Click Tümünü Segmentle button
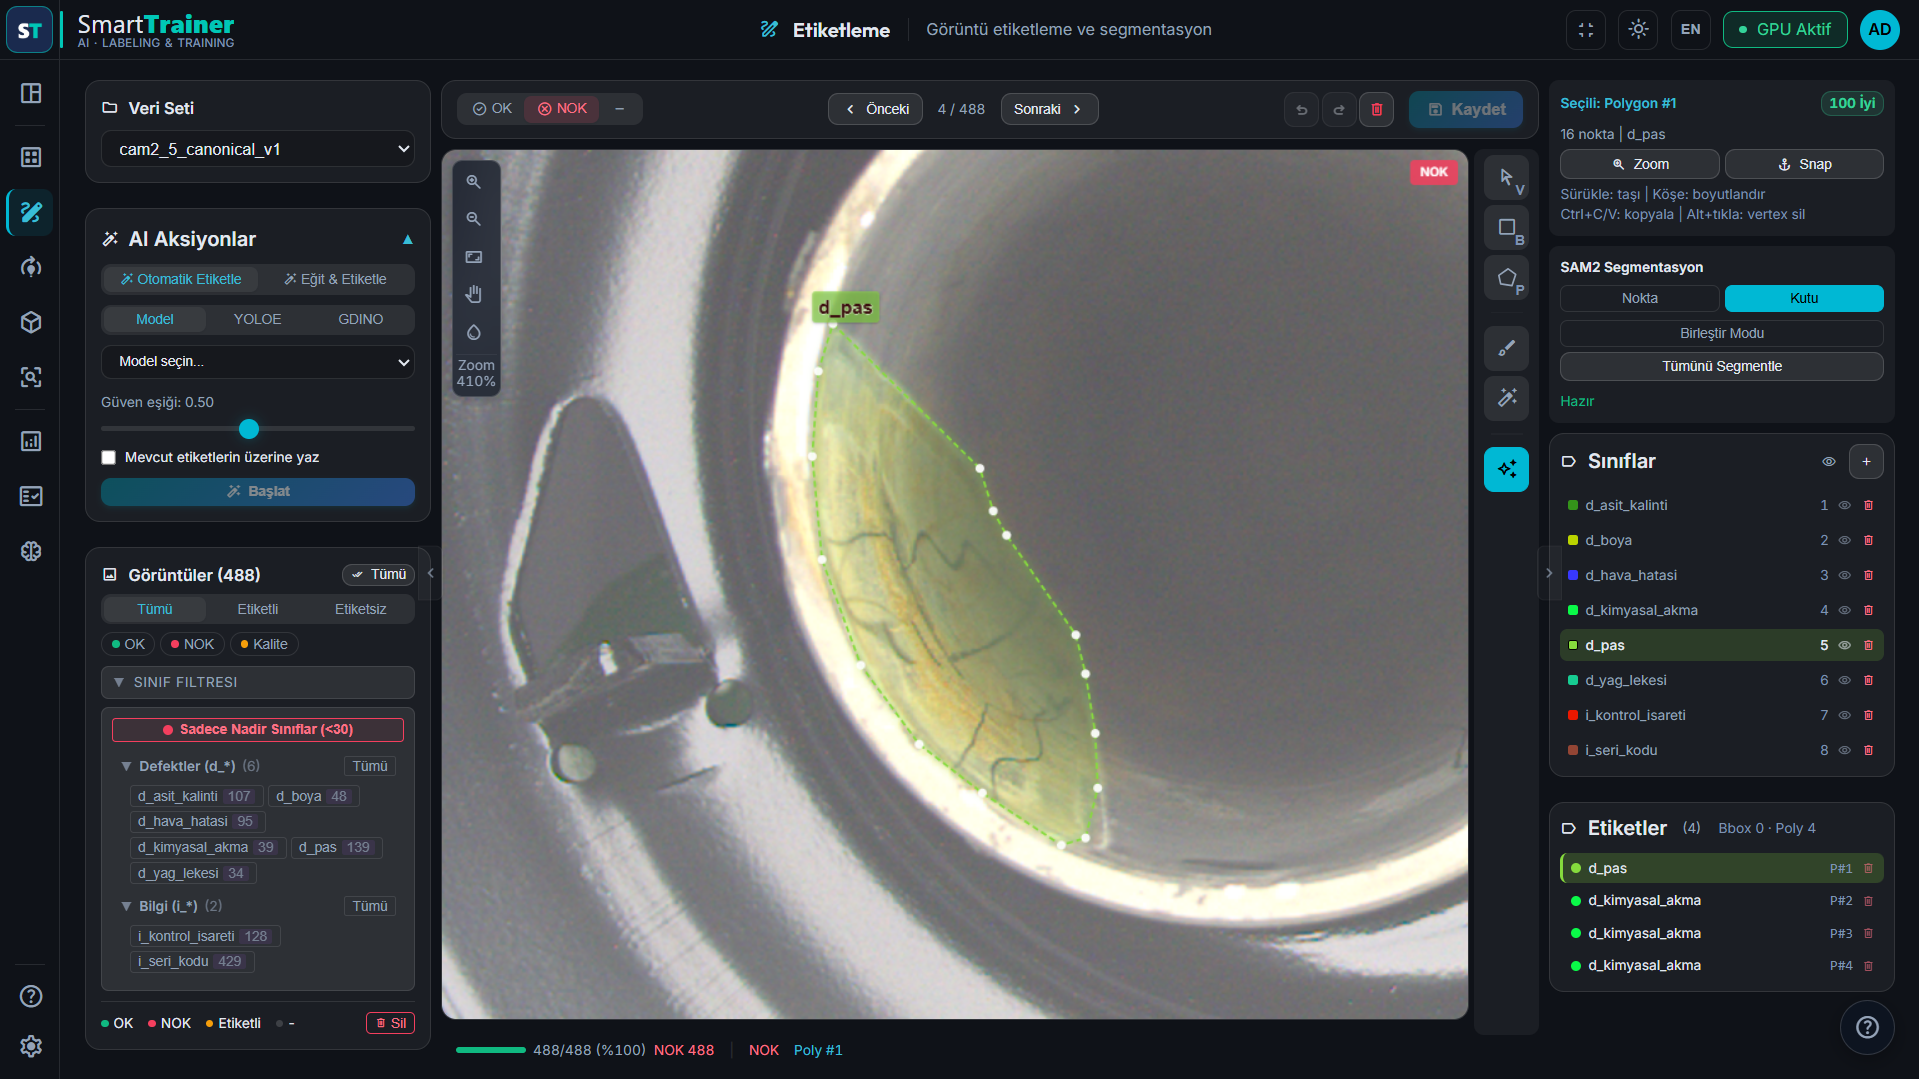 [x=1722, y=367]
